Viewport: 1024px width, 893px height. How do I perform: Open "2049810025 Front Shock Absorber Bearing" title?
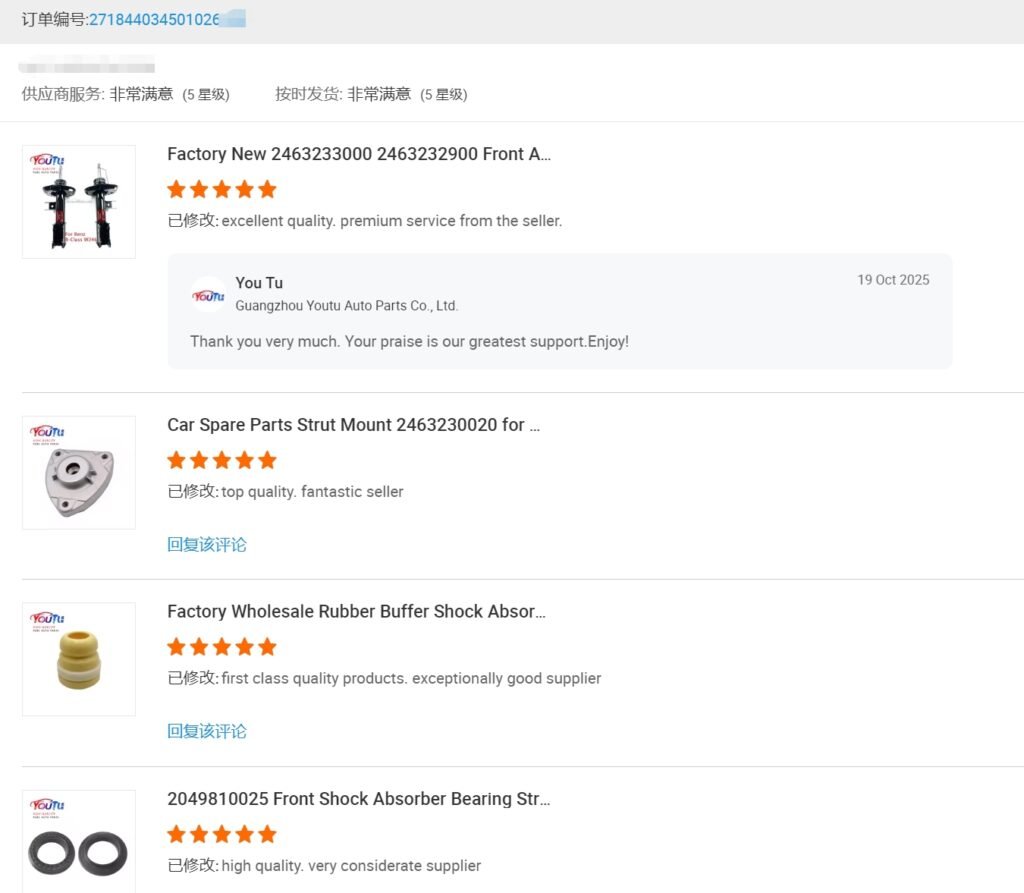pos(358,799)
